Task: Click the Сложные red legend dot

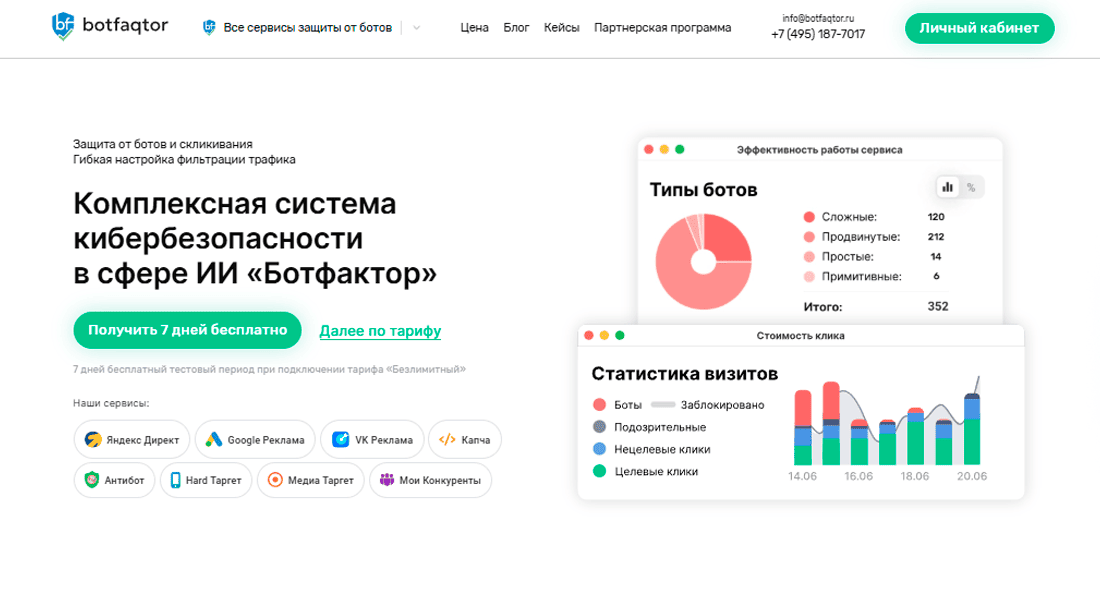Action: [x=809, y=217]
